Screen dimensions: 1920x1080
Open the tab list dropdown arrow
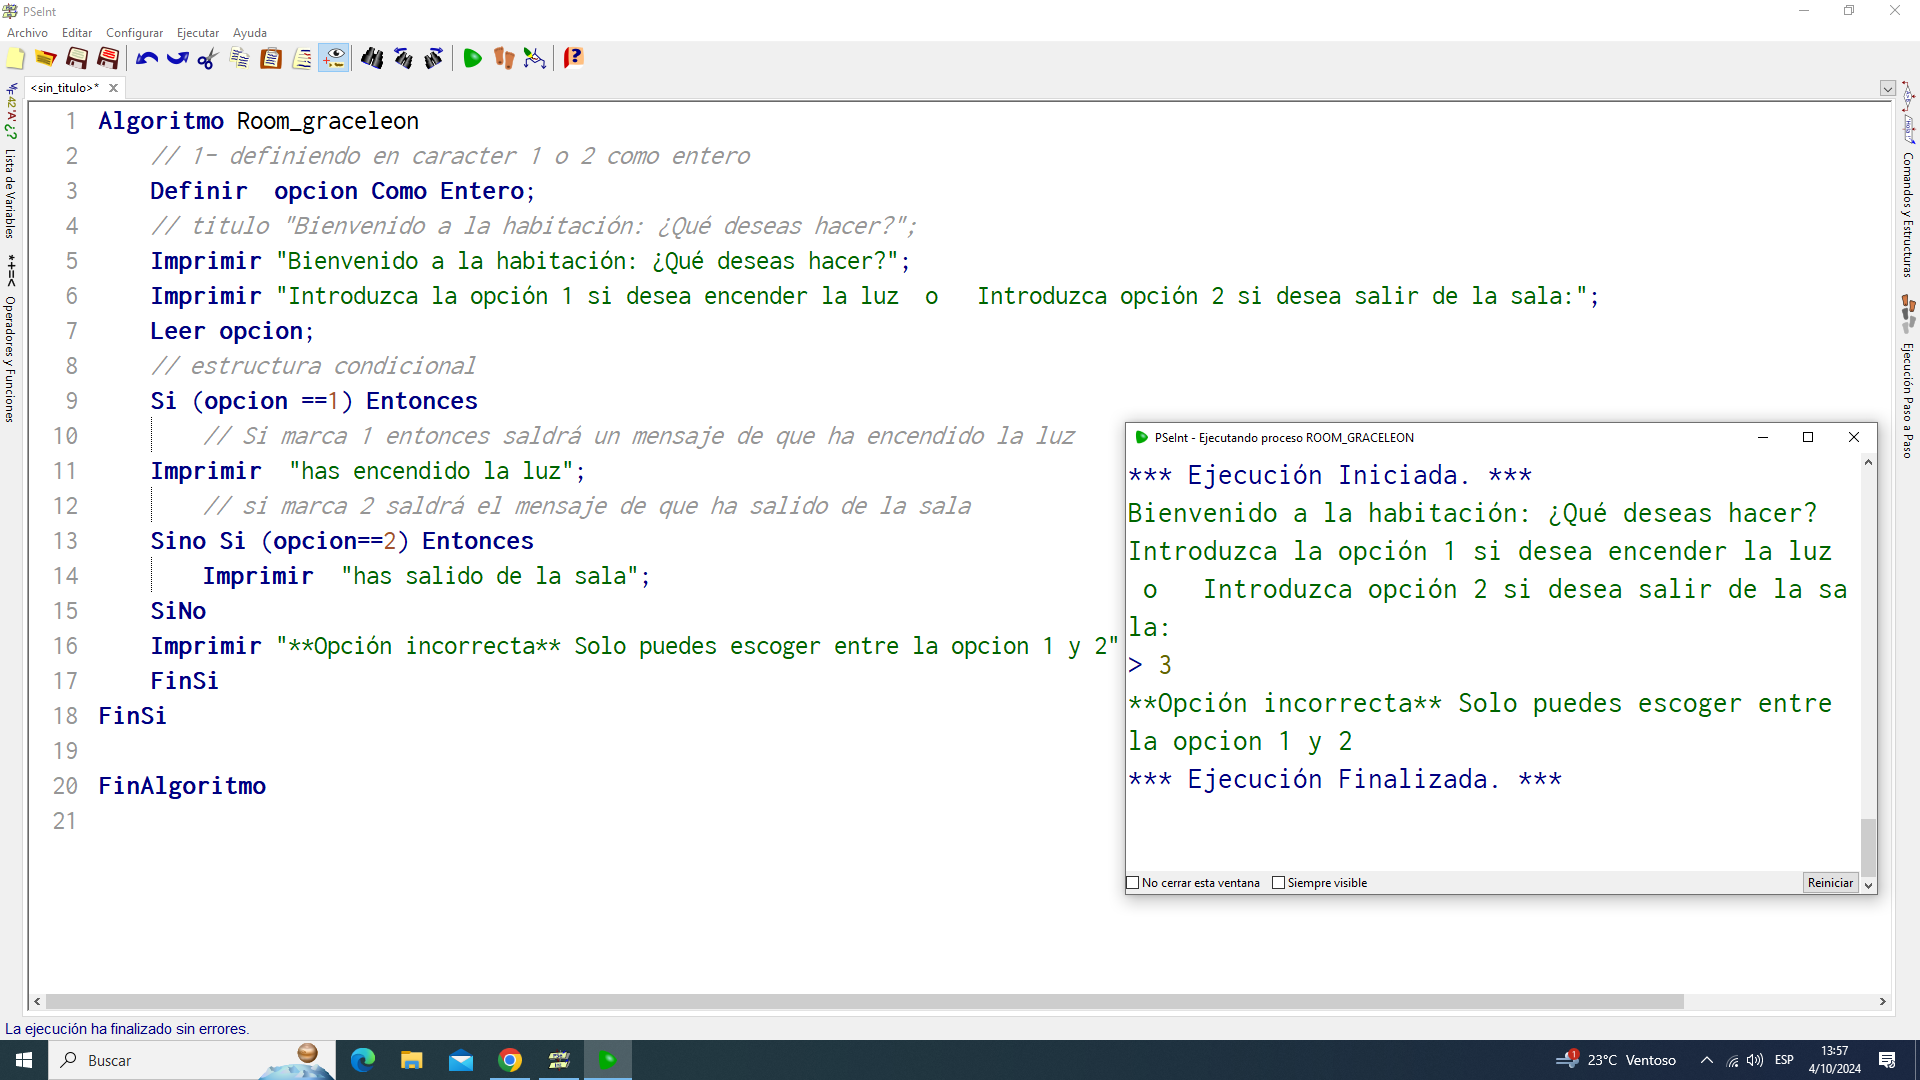[1887, 88]
